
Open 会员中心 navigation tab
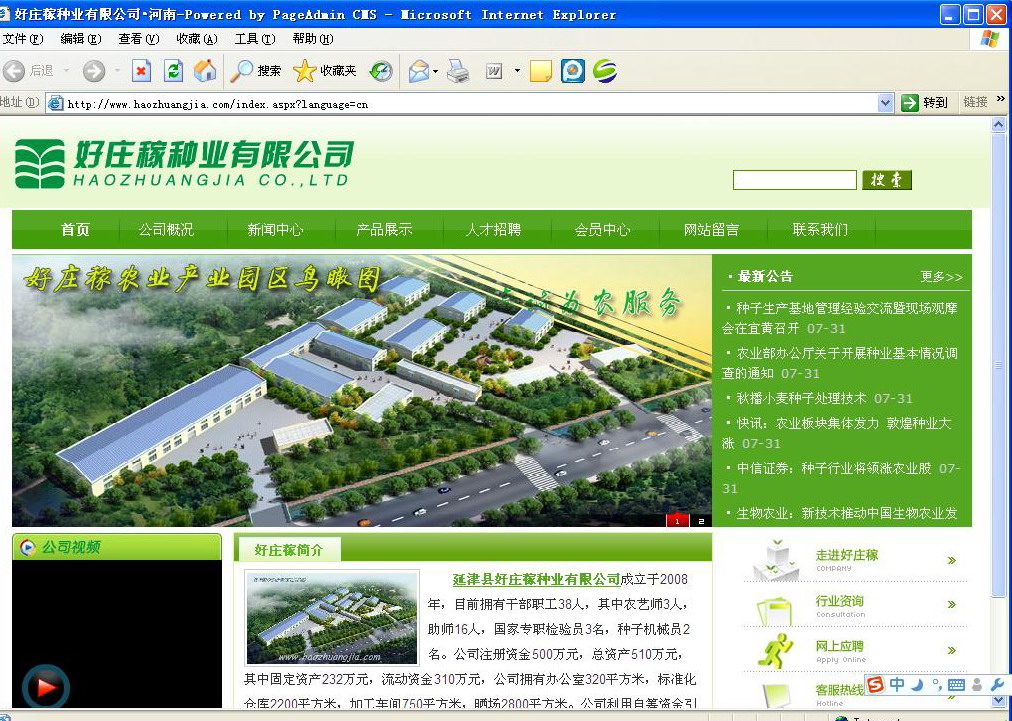pyautogui.click(x=602, y=229)
